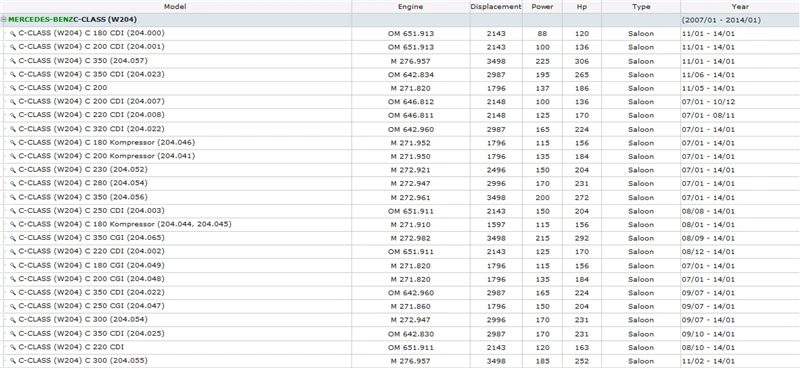Click the magnifier icon for C 220 CDI (204.008)

[13, 115]
